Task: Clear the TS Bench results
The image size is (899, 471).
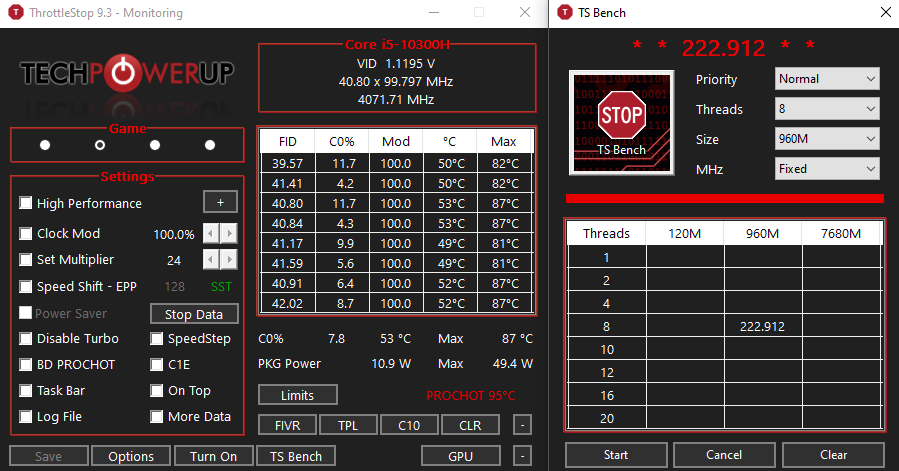Action: pyautogui.click(x=833, y=454)
